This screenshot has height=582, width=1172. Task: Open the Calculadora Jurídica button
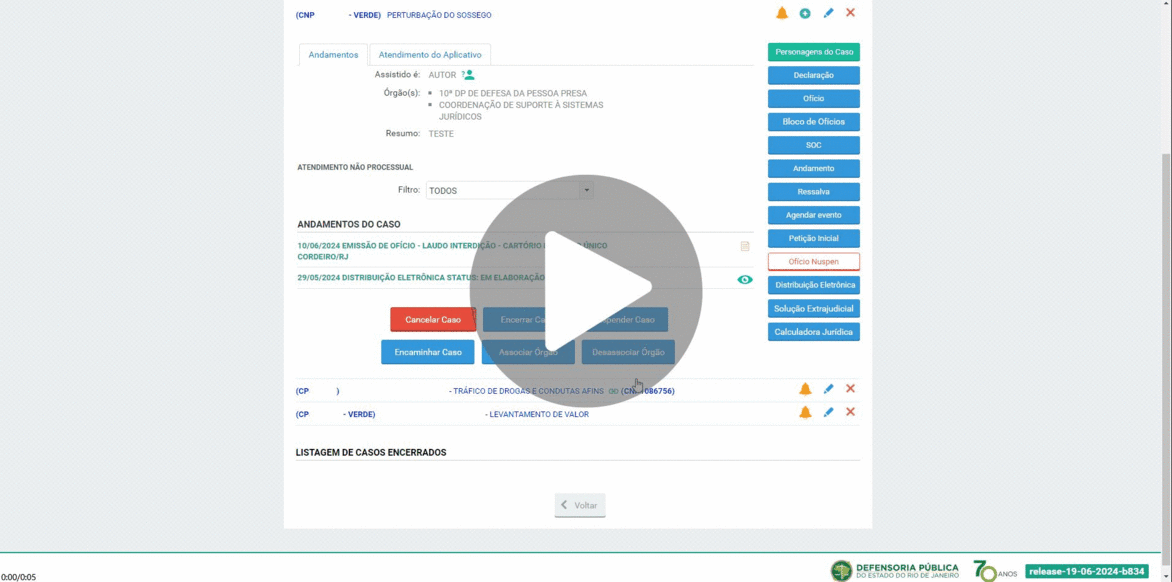(814, 332)
